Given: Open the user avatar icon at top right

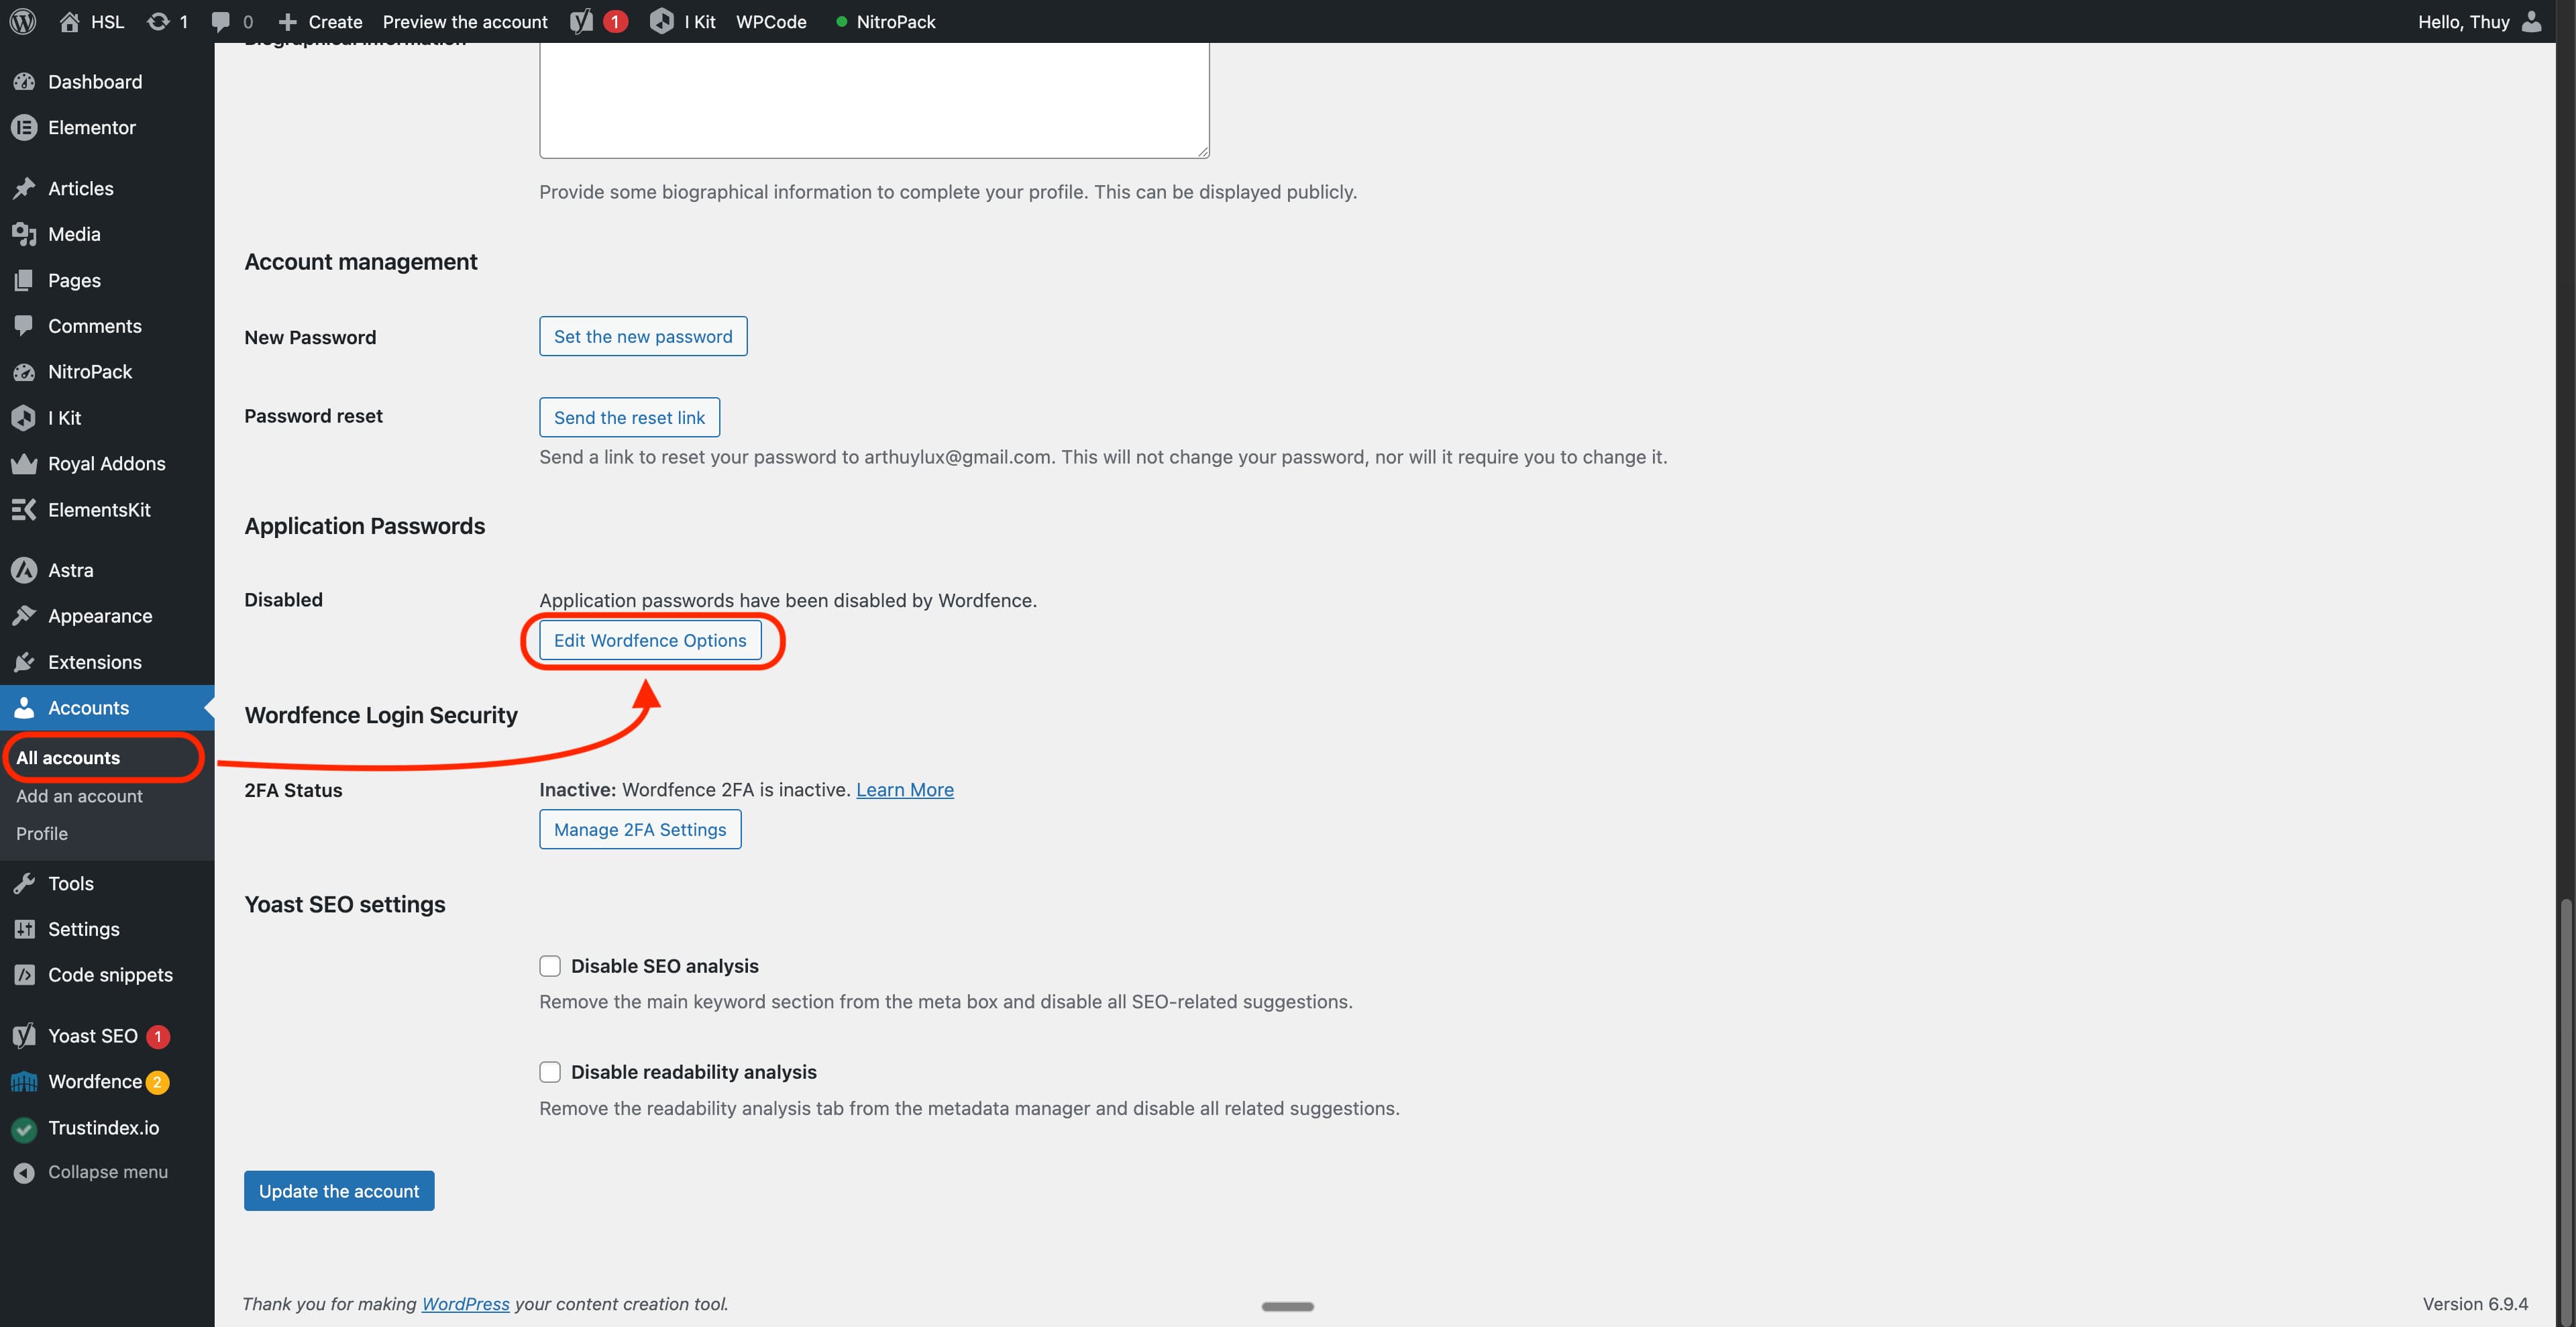Looking at the screenshot, I should tap(2533, 21).
